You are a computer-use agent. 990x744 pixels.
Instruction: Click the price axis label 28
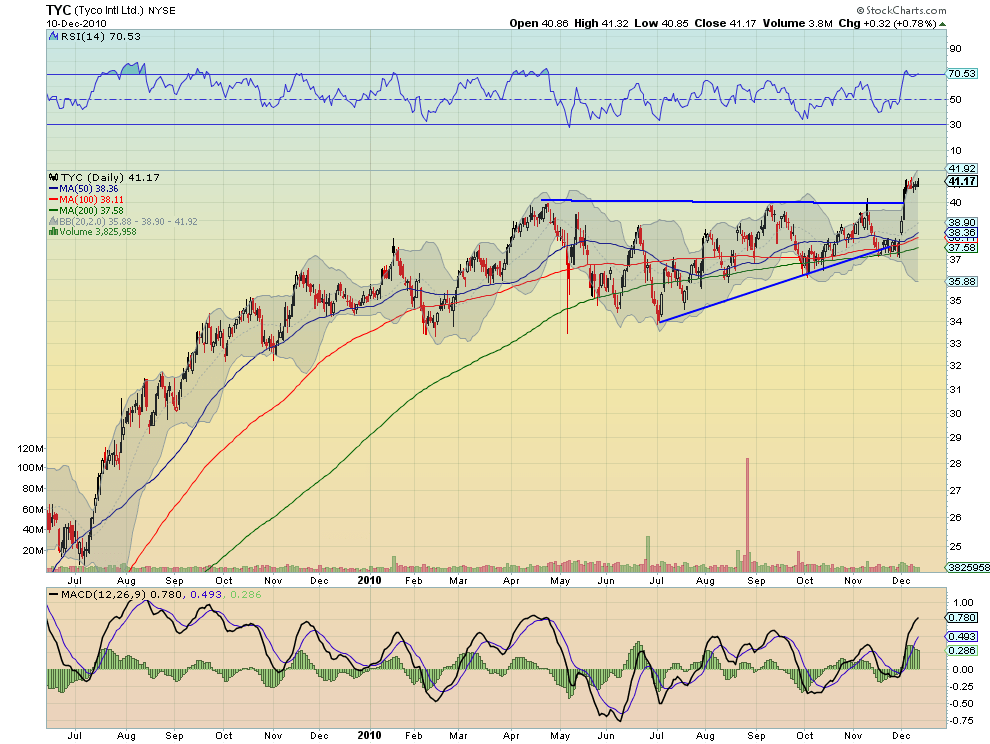click(x=955, y=464)
